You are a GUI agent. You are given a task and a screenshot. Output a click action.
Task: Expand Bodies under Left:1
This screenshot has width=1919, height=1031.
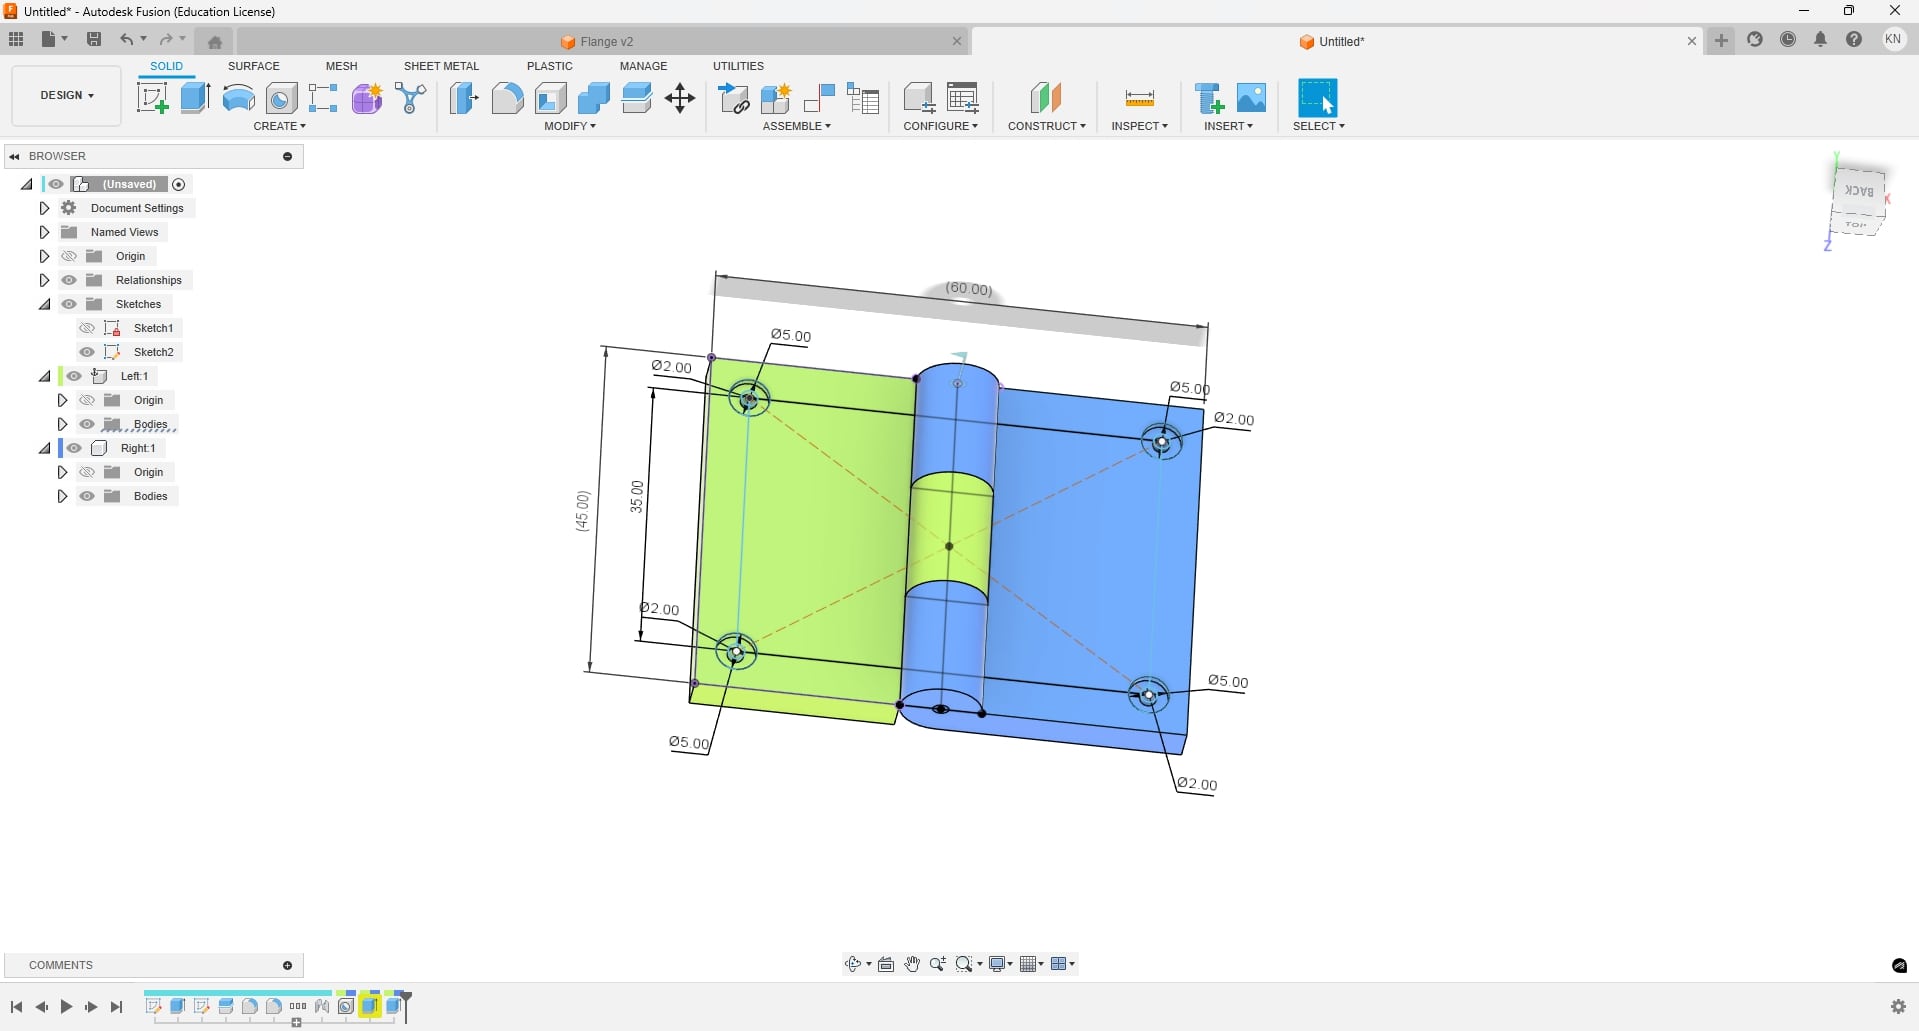click(62, 424)
